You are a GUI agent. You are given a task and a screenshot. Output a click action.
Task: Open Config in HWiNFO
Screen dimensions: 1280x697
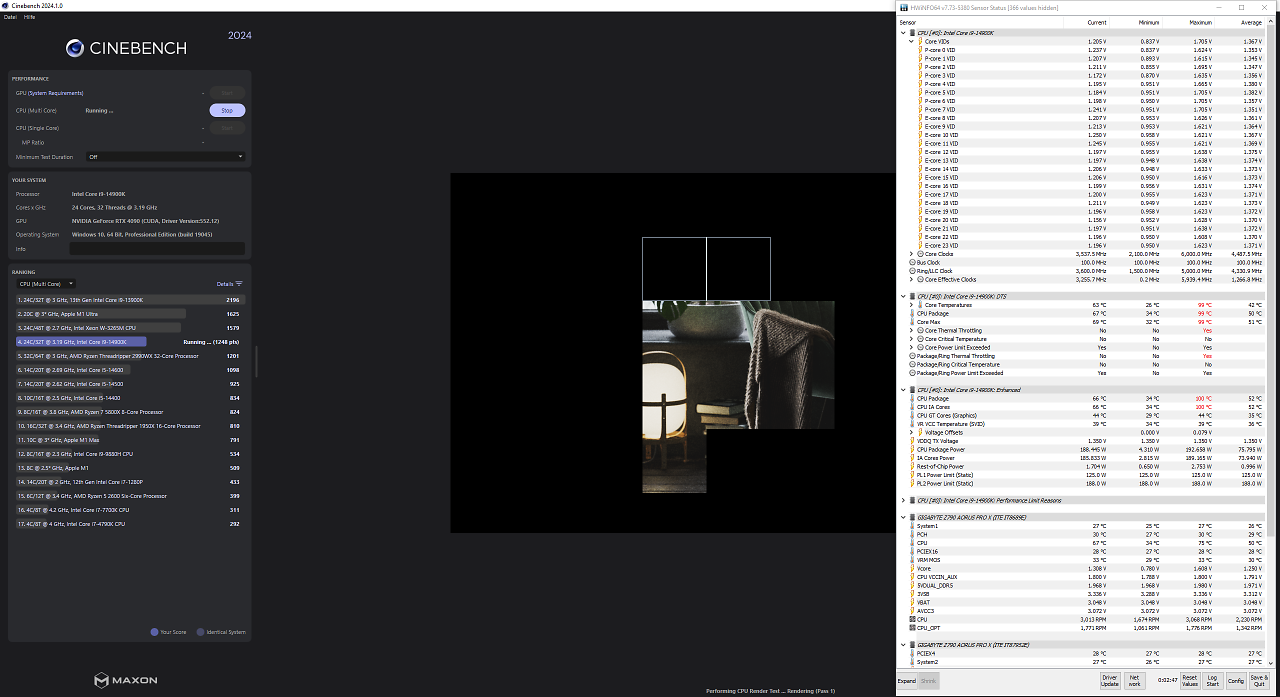point(1236,680)
